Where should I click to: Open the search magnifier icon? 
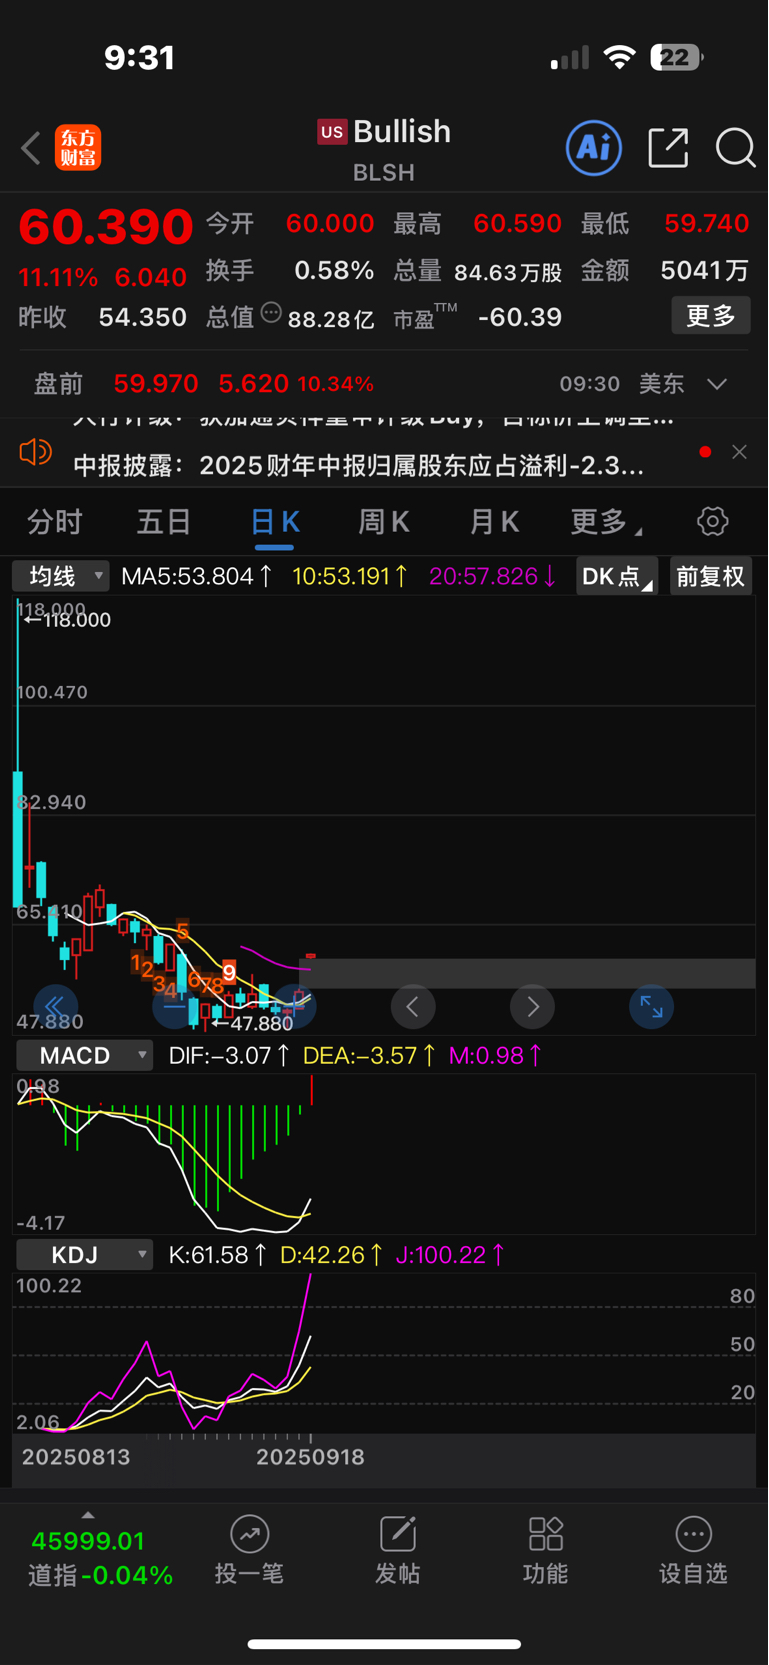tap(735, 148)
